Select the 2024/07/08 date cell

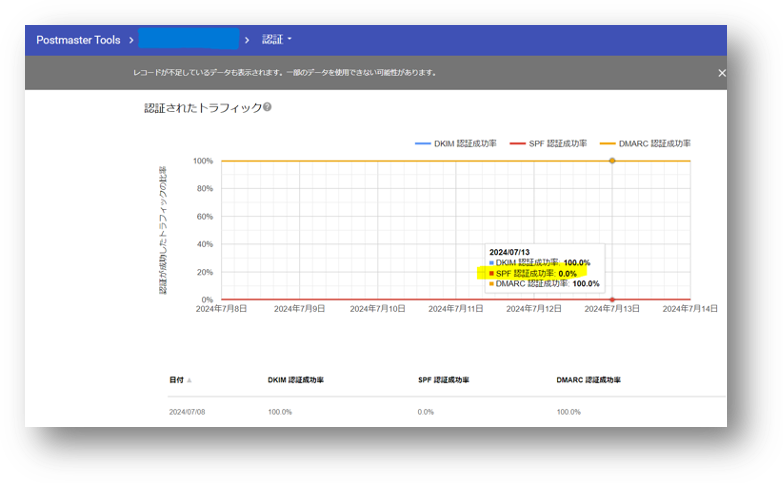[x=187, y=412]
